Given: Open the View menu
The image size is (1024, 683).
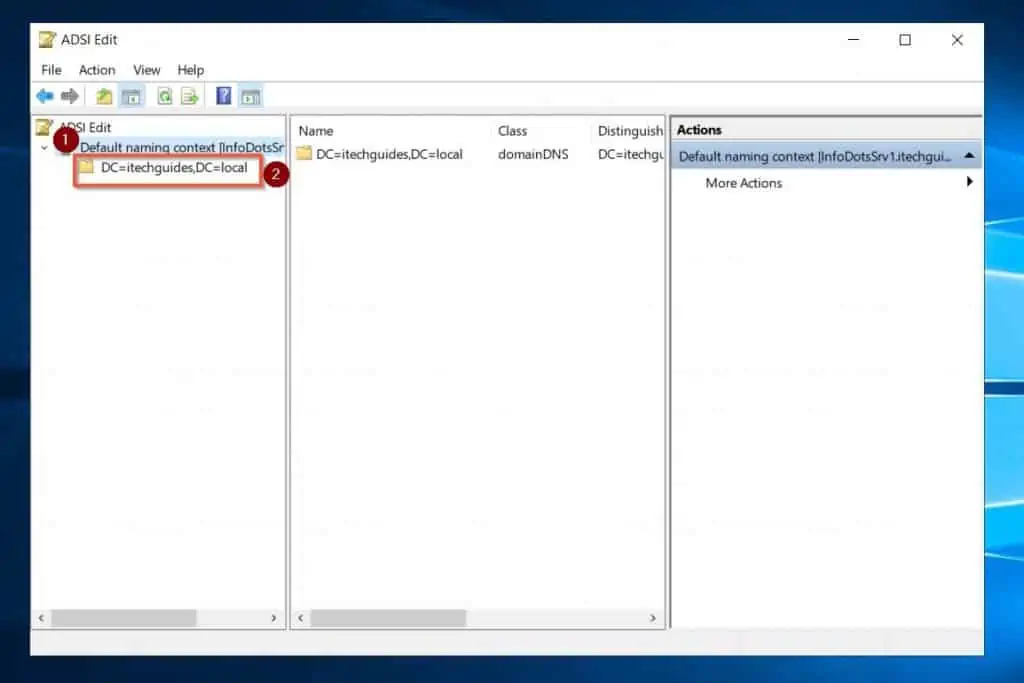Looking at the screenshot, I should coord(146,70).
